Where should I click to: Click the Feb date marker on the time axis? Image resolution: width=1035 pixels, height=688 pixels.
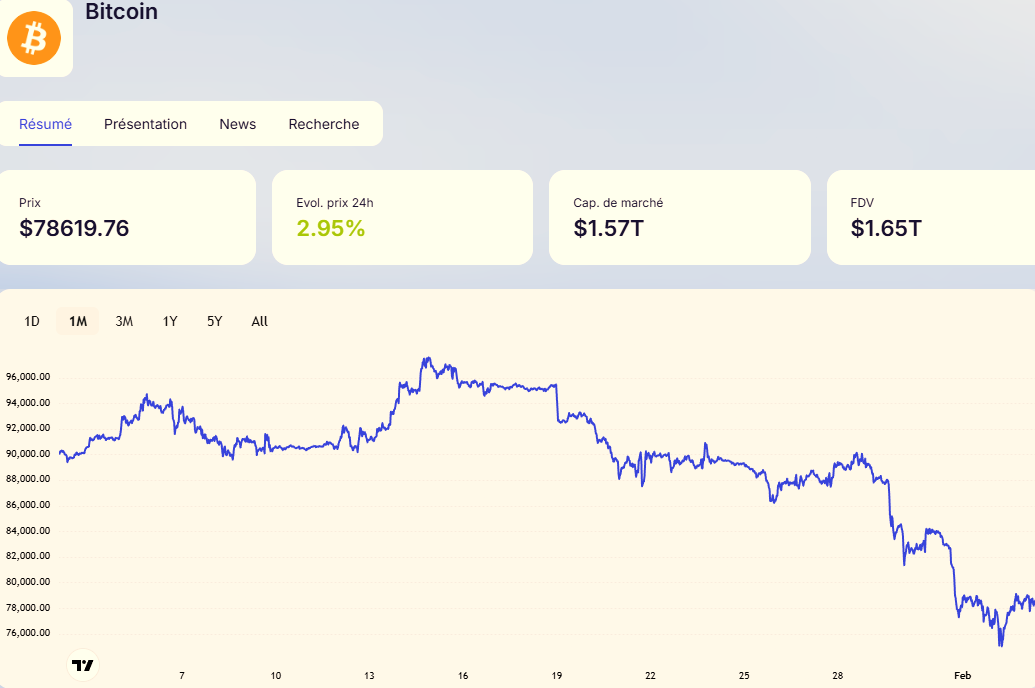pos(962,676)
